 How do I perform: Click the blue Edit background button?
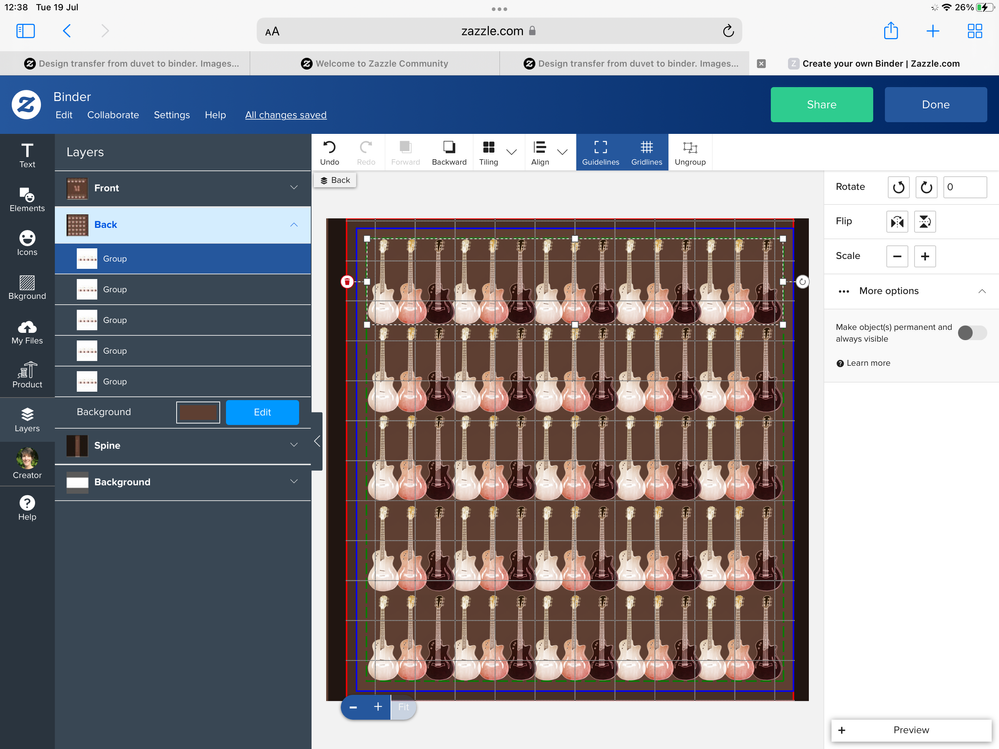coord(262,412)
